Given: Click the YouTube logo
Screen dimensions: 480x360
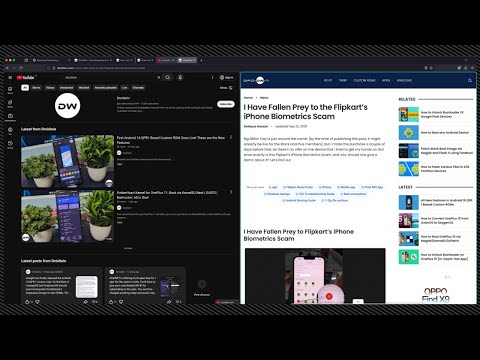Looking at the screenshot, I should click(x=26, y=77).
